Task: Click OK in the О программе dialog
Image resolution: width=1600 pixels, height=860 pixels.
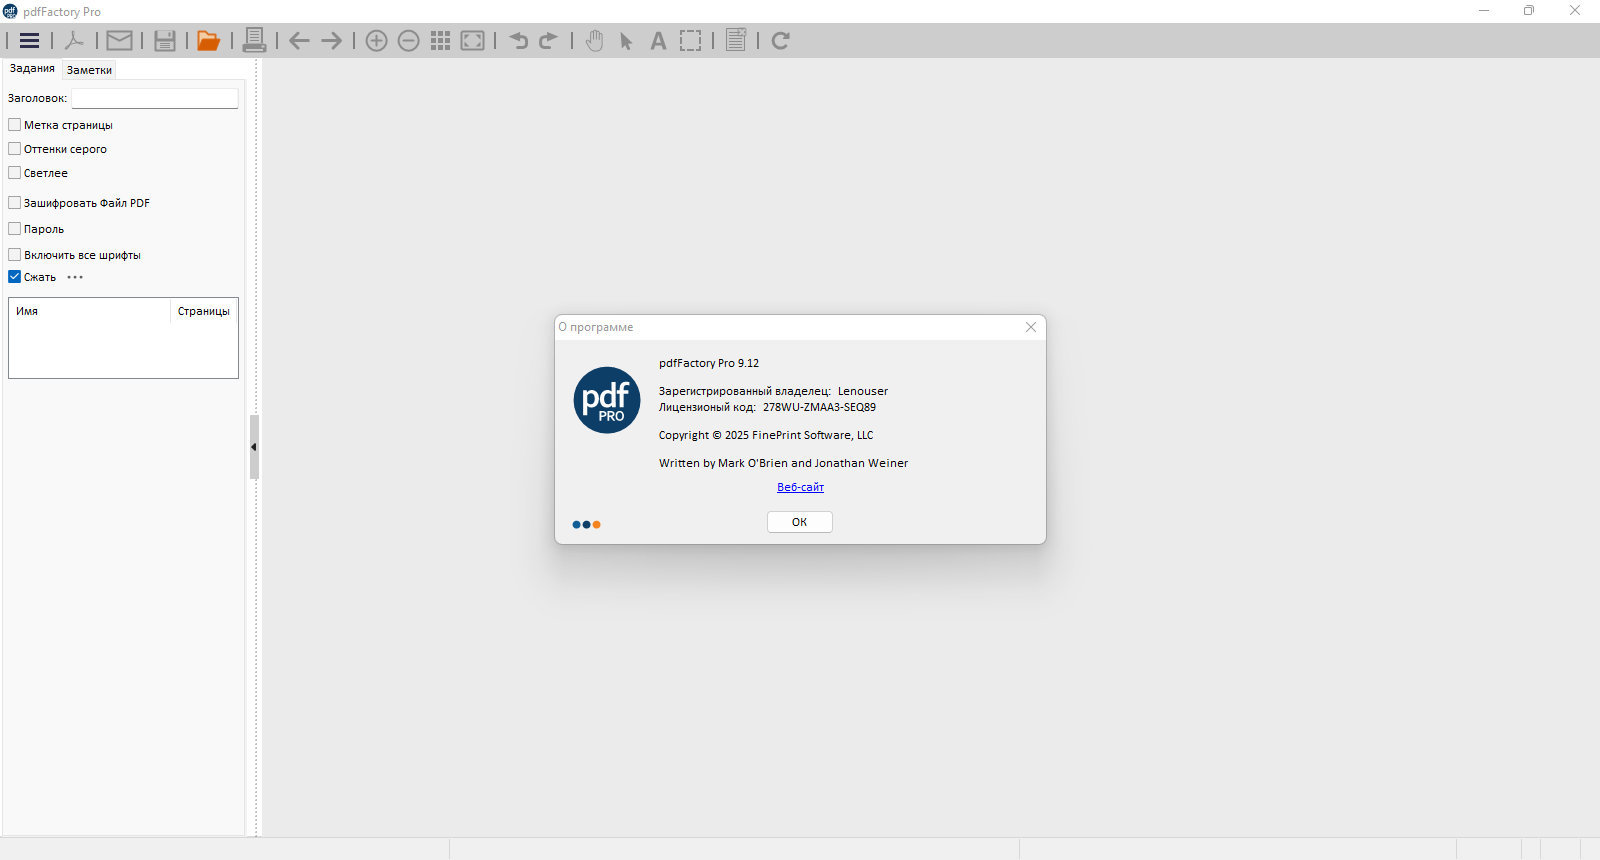Action: (800, 522)
